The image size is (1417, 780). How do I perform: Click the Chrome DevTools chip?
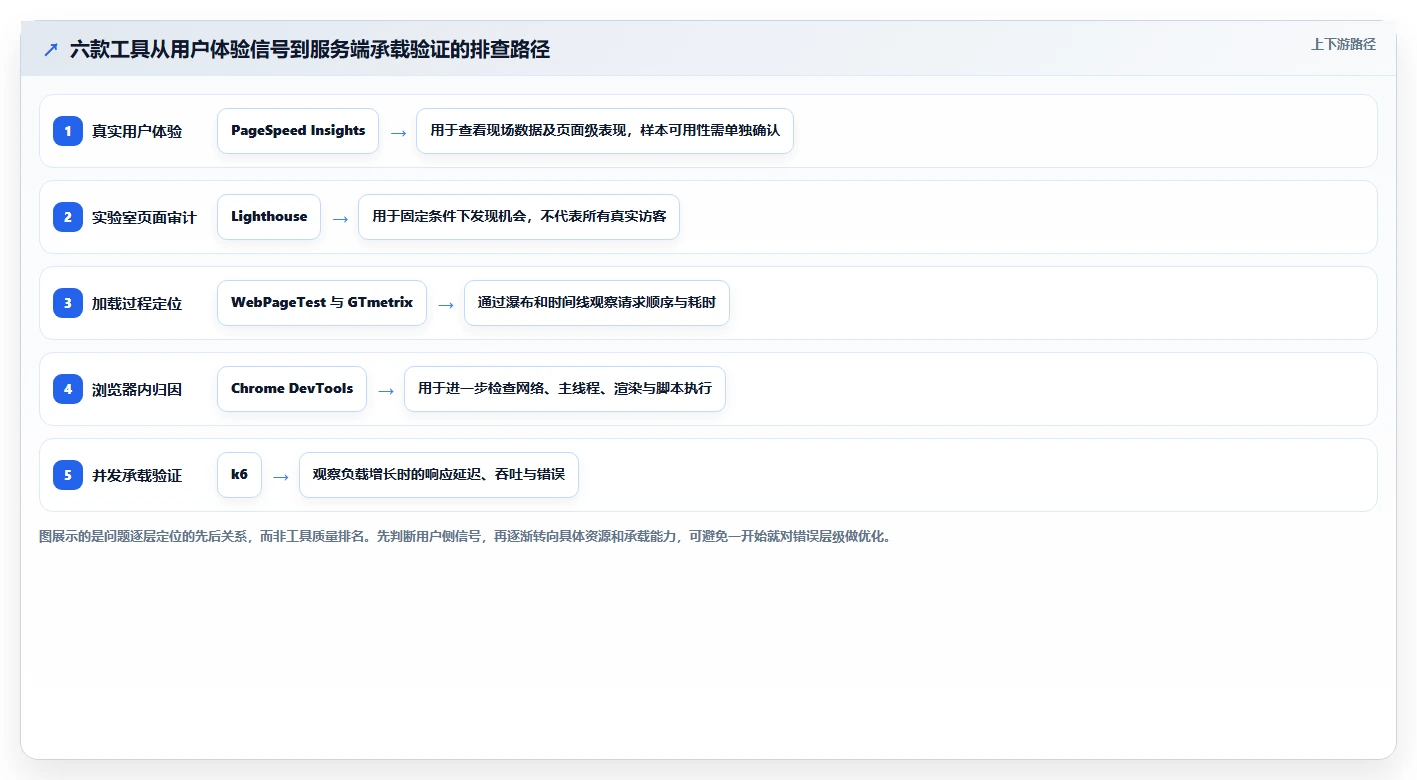tap(292, 389)
